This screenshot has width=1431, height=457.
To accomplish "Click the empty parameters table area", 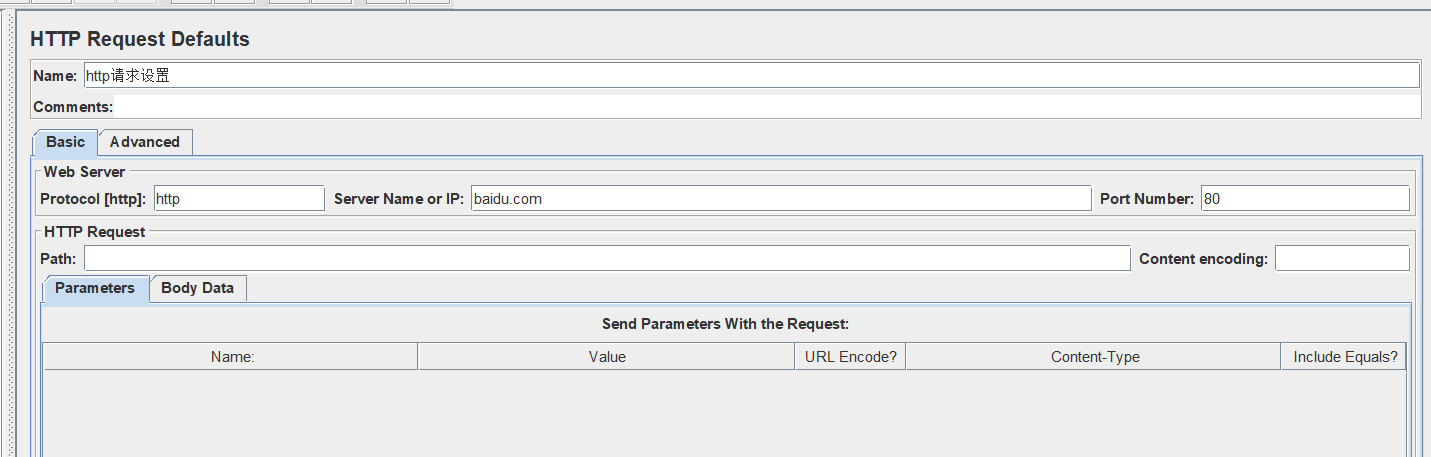I will coord(725,413).
